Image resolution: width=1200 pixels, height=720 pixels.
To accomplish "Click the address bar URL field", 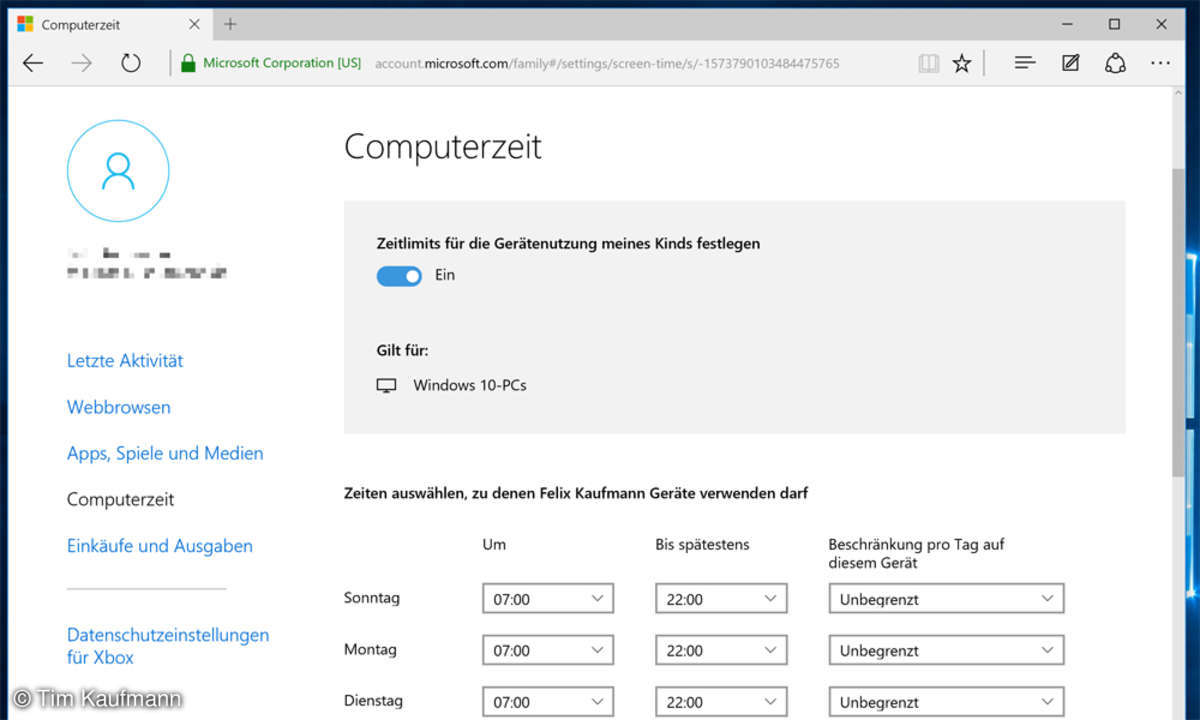I will coord(607,63).
